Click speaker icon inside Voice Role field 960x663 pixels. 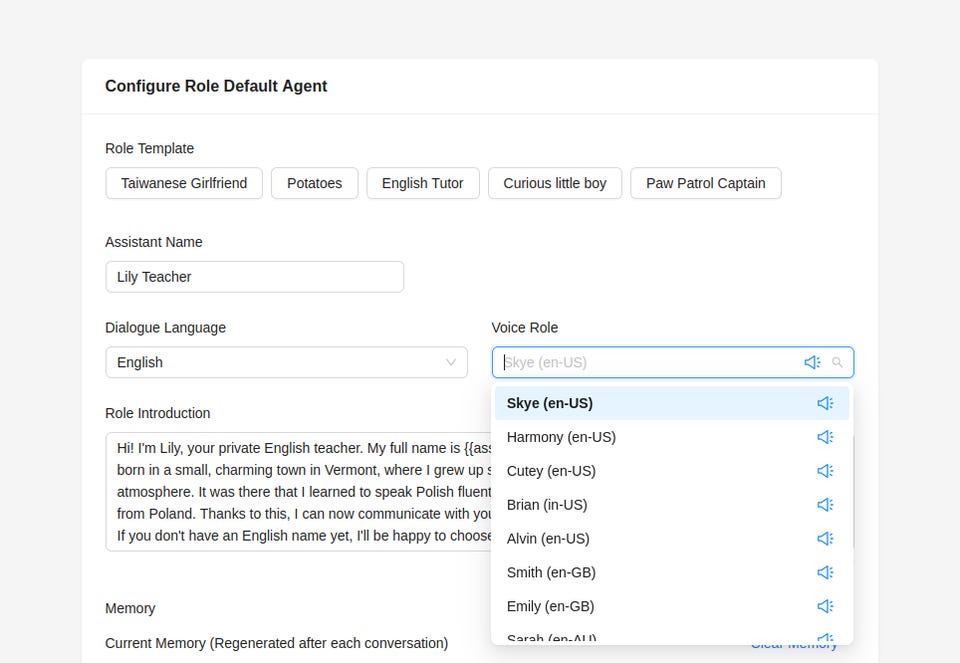(x=812, y=362)
